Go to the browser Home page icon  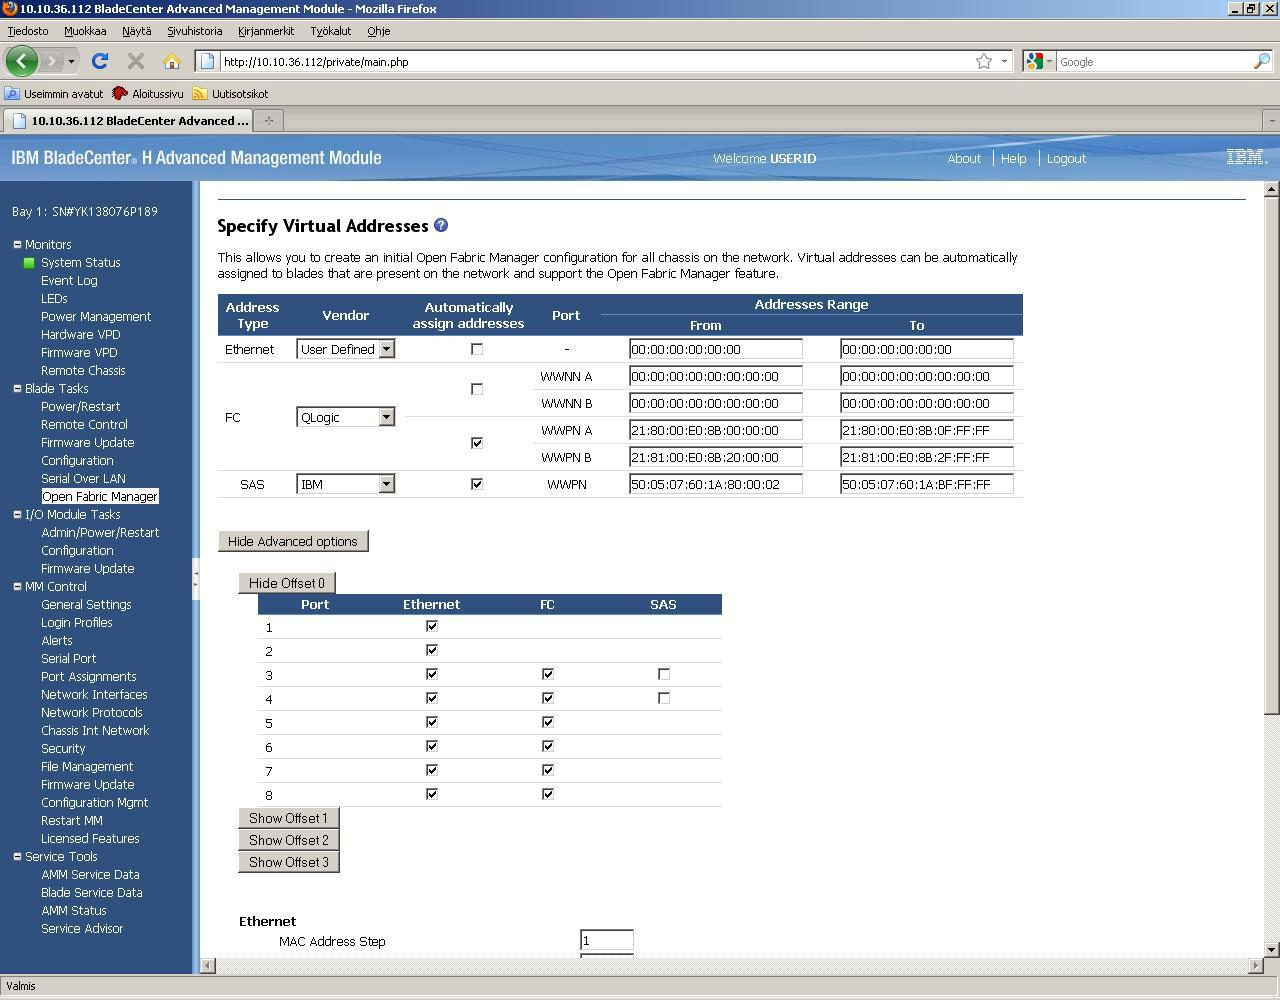[172, 61]
